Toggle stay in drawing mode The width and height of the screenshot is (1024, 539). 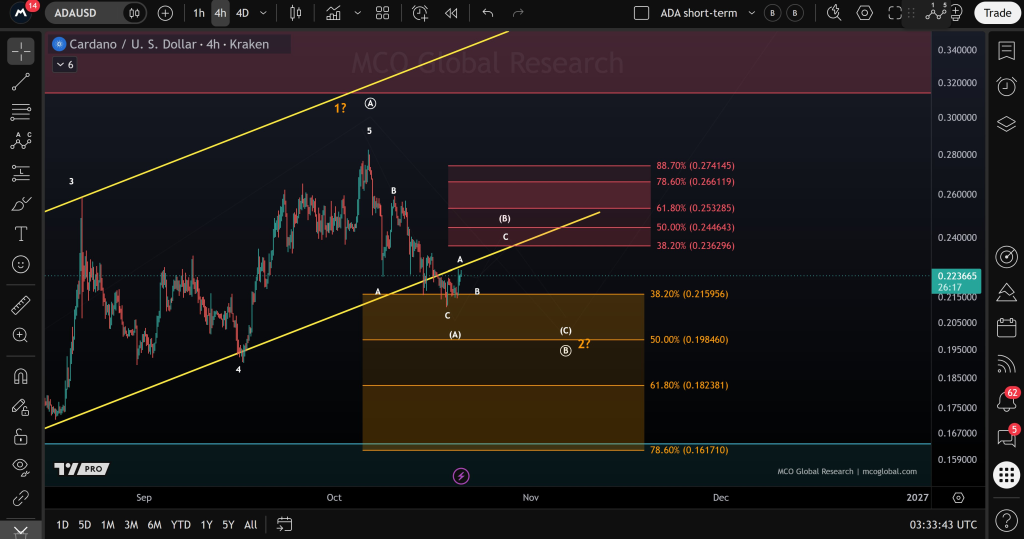(x=21, y=407)
